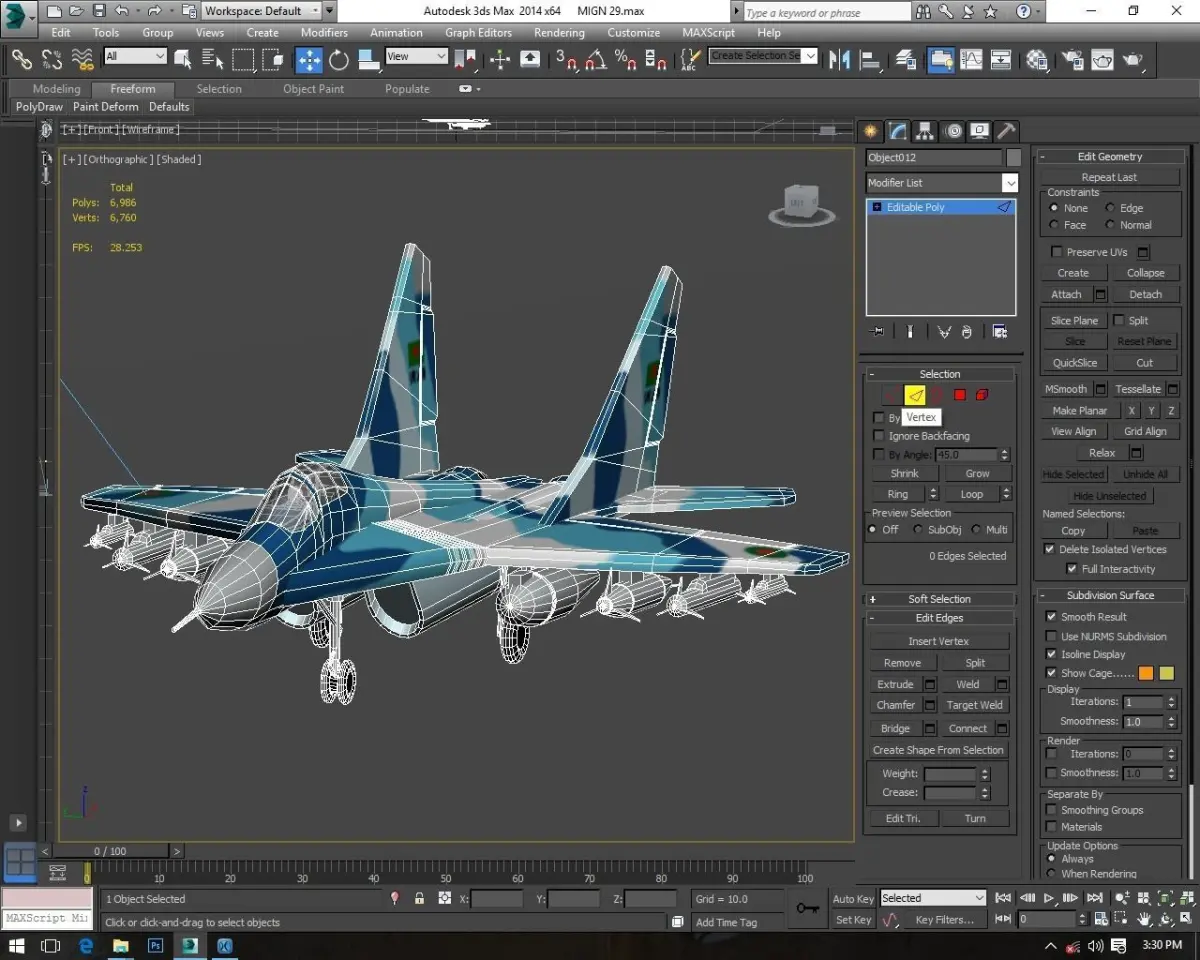Click the Grow selection button
The height and width of the screenshot is (960, 1200).
[x=977, y=474]
